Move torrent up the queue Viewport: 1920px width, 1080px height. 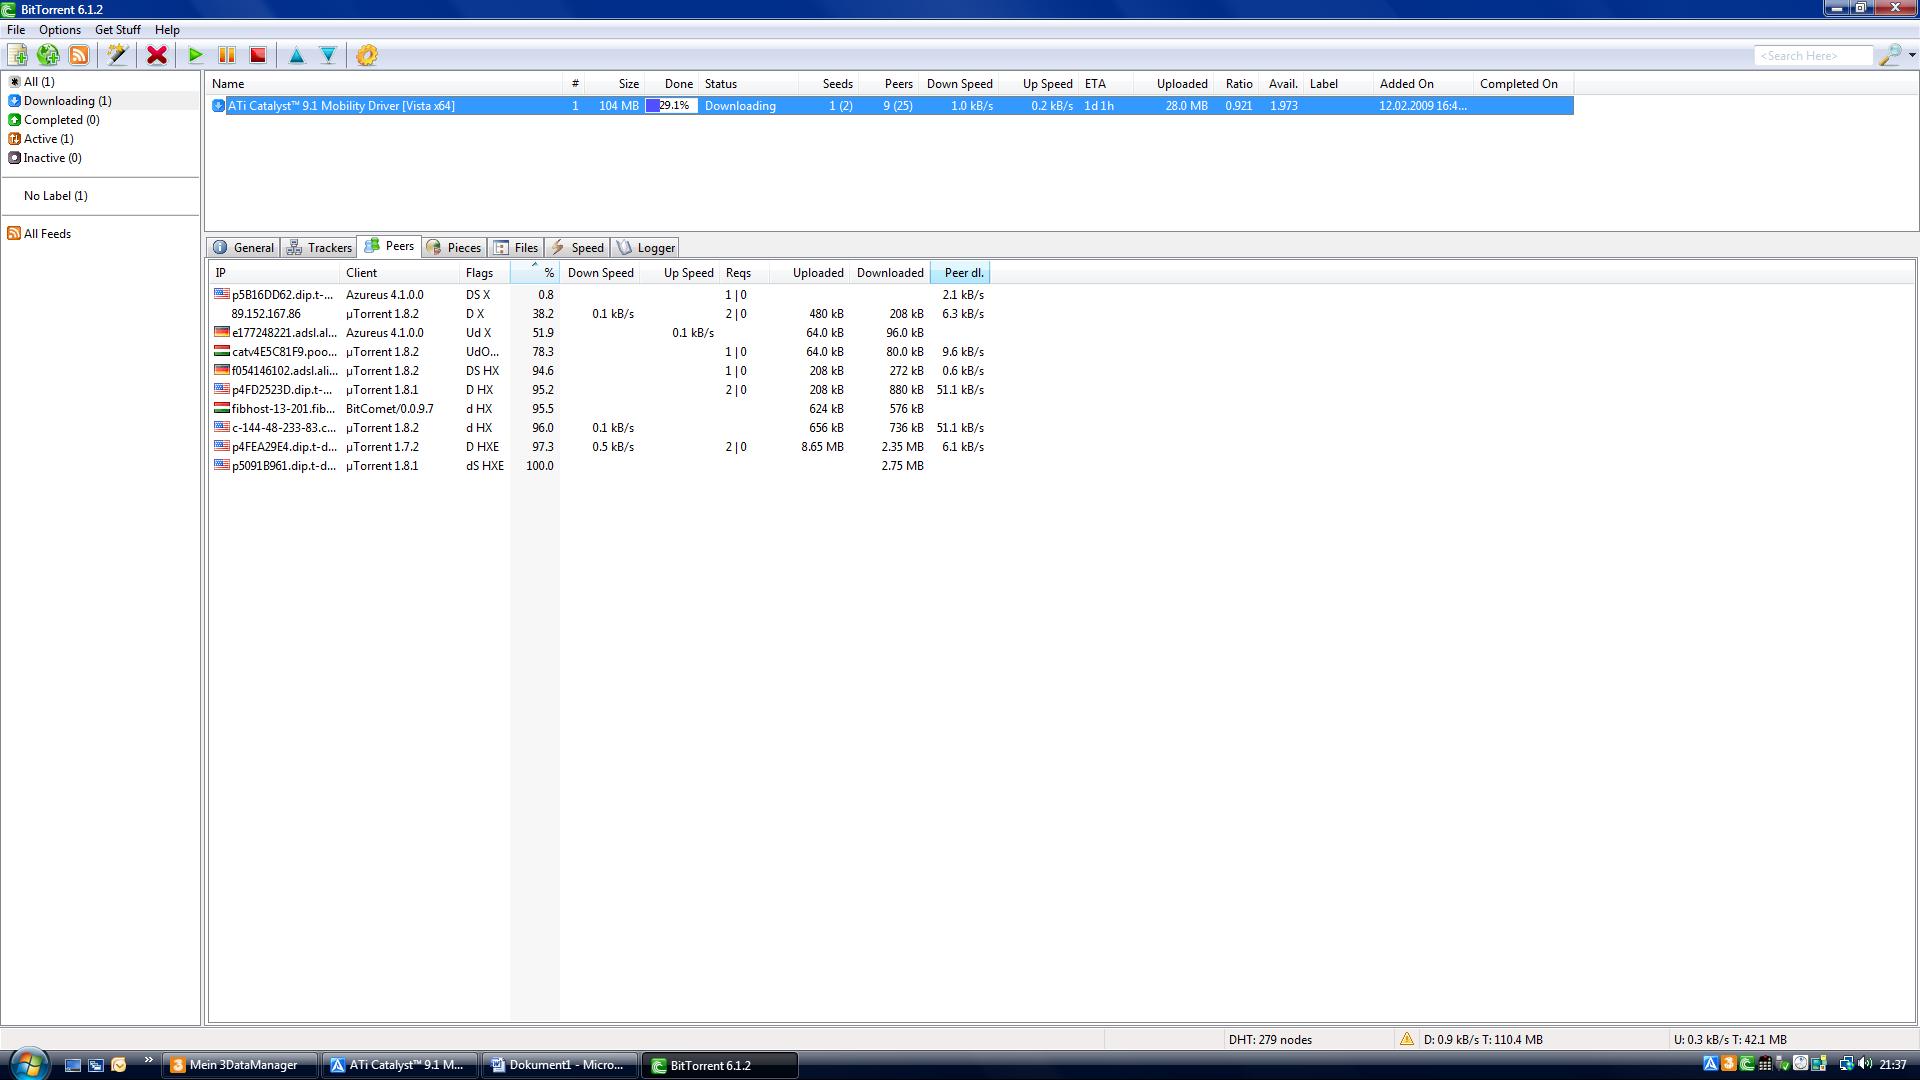tap(297, 56)
